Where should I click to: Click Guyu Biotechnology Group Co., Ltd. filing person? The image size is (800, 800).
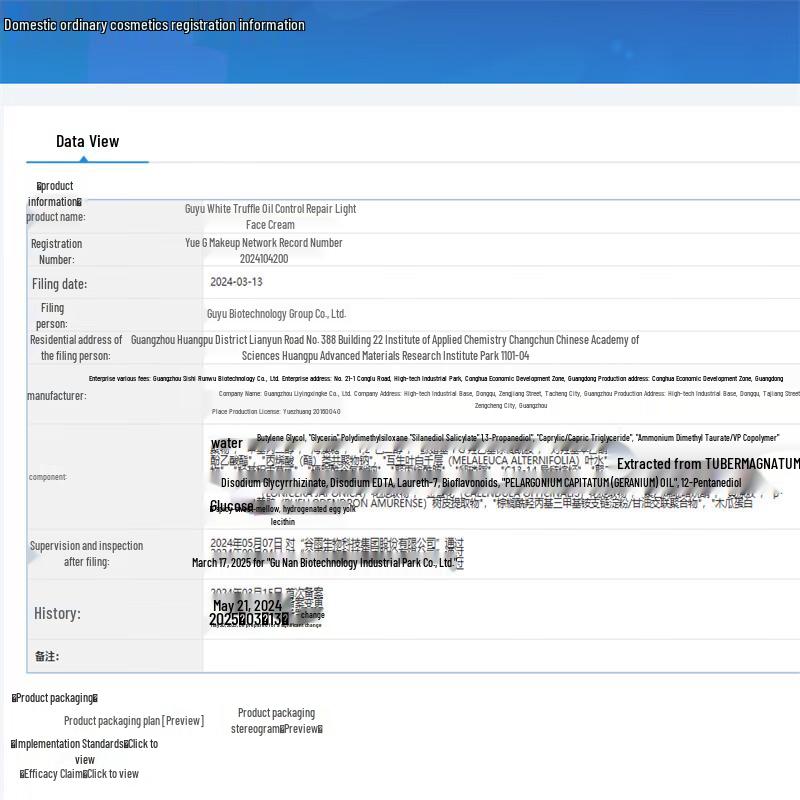coord(276,314)
